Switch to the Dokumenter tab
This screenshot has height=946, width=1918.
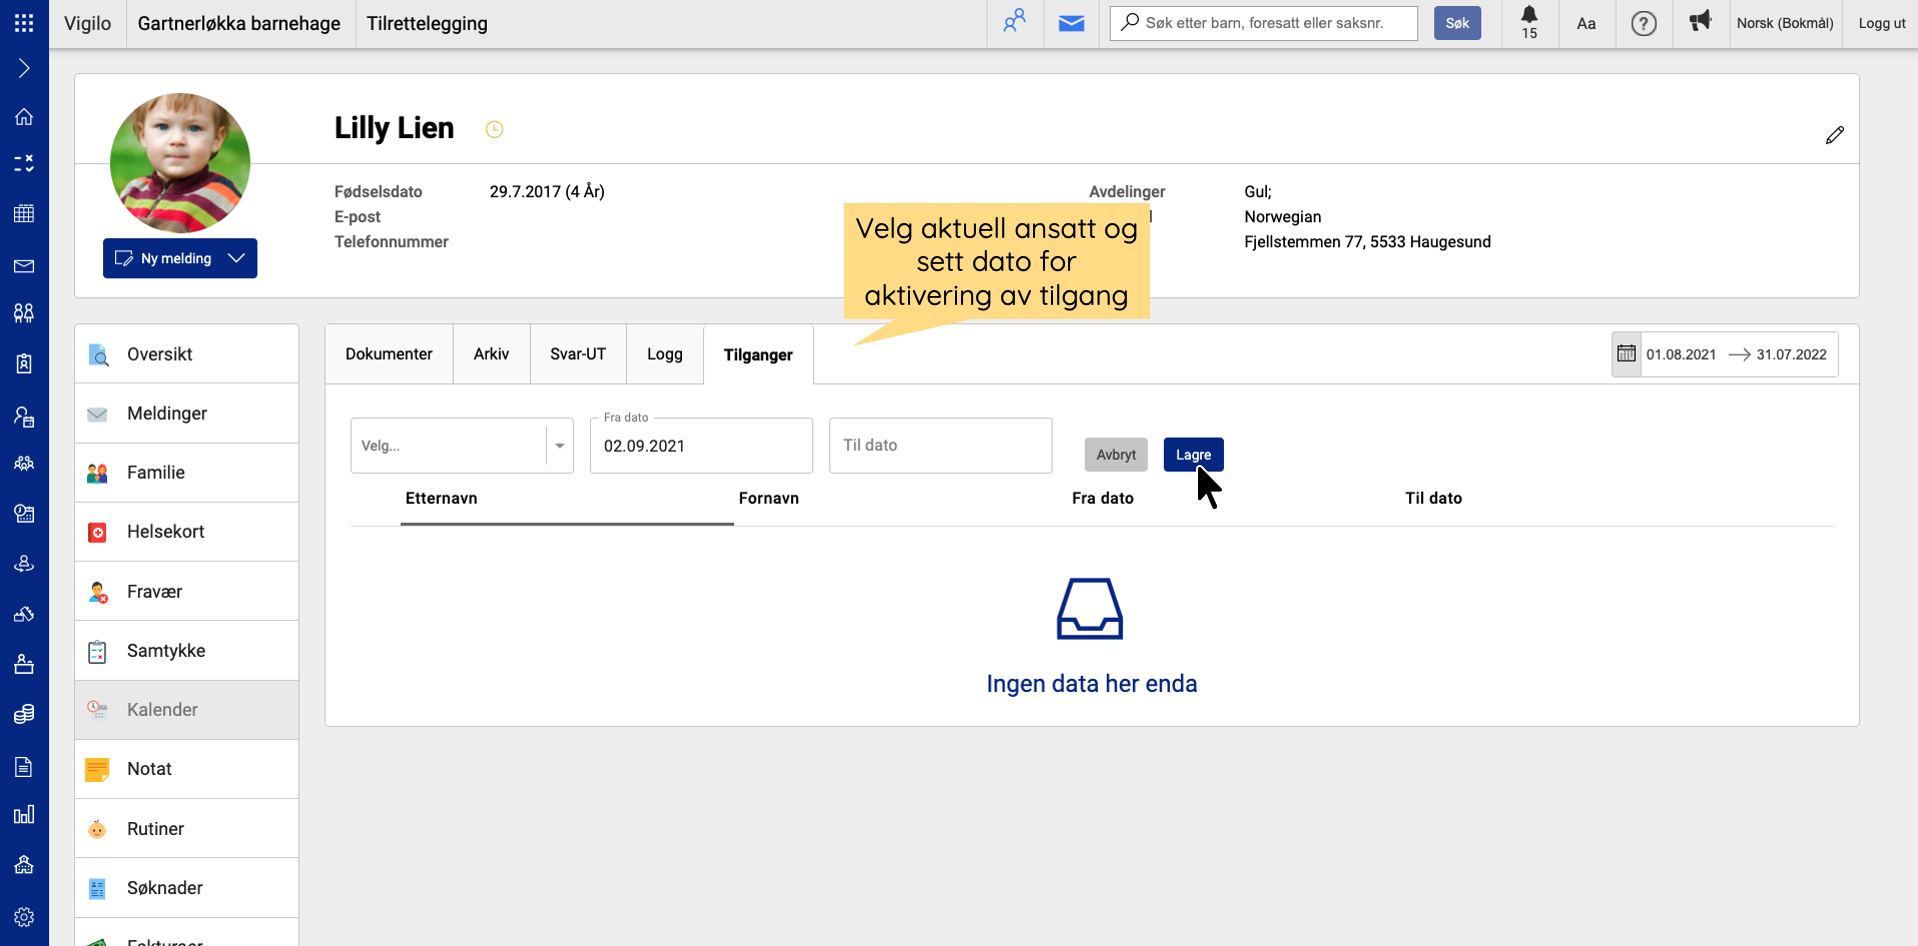pos(389,354)
